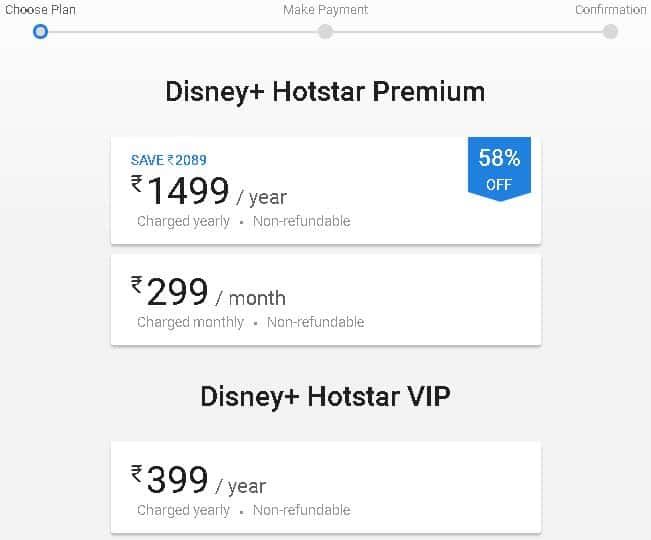
Task: Click the Disney+ Hotstar Premium heading
Action: coord(325,92)
